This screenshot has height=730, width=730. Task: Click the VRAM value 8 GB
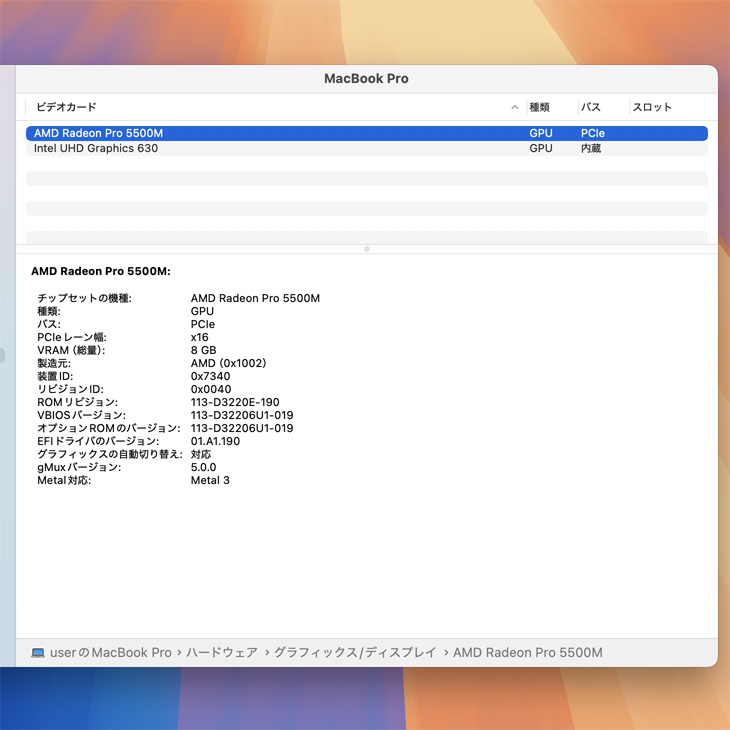click(x=203, y=350)
